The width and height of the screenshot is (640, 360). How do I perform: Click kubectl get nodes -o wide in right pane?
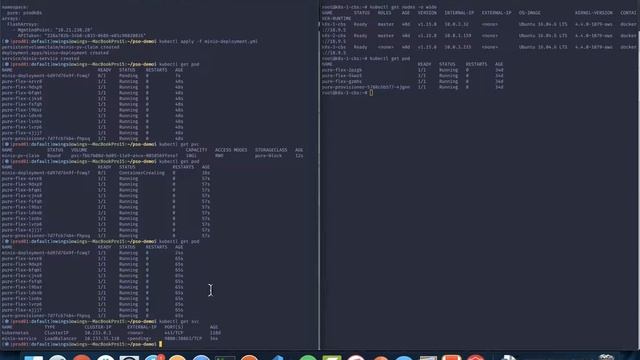[403, 7]
